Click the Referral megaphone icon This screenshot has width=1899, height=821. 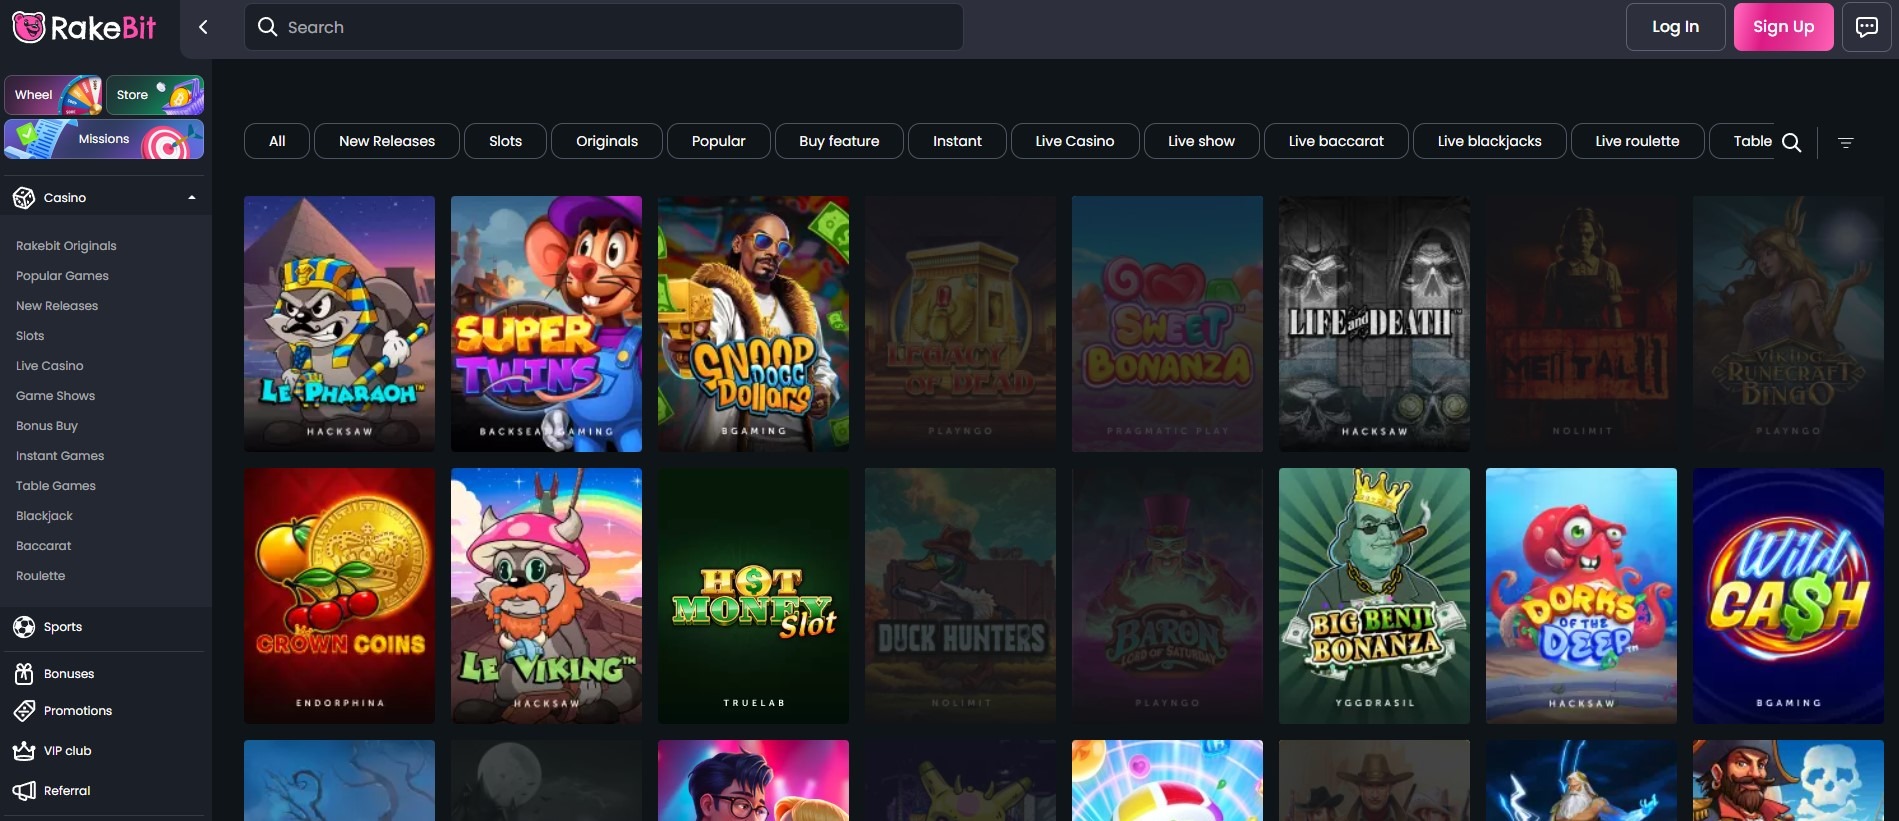point(24,791)
